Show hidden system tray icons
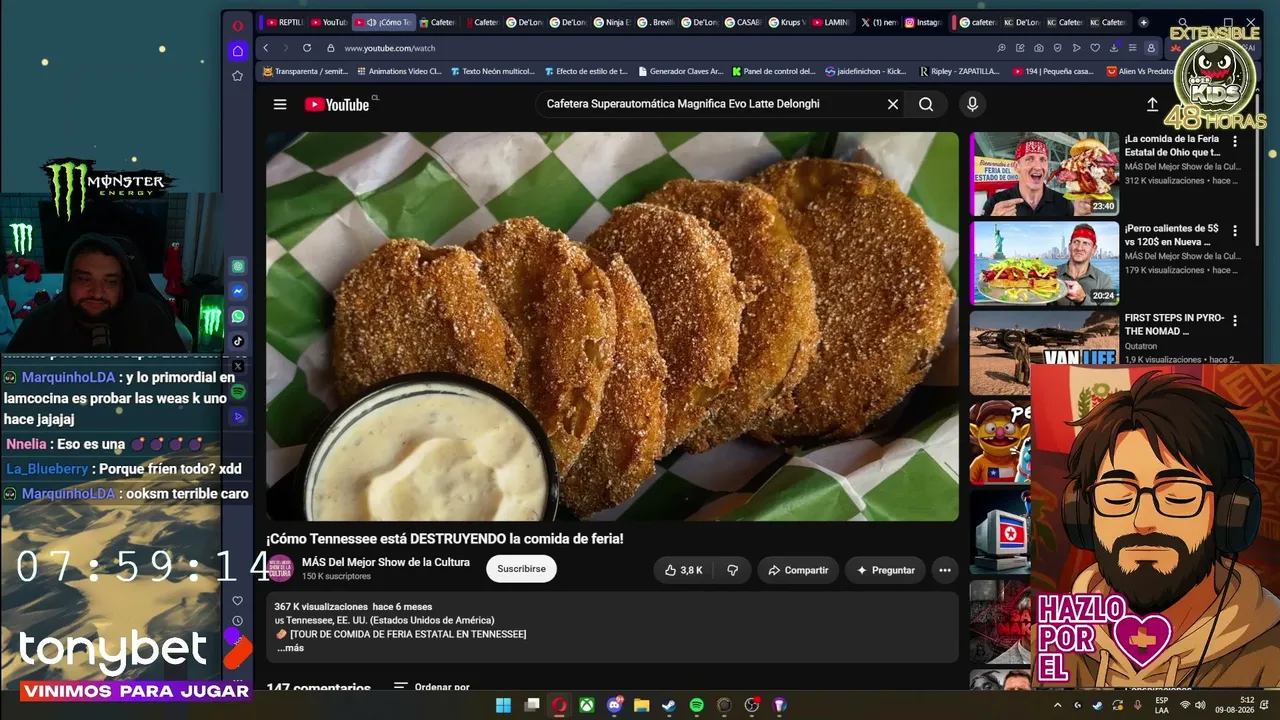 click(1058, 705)
